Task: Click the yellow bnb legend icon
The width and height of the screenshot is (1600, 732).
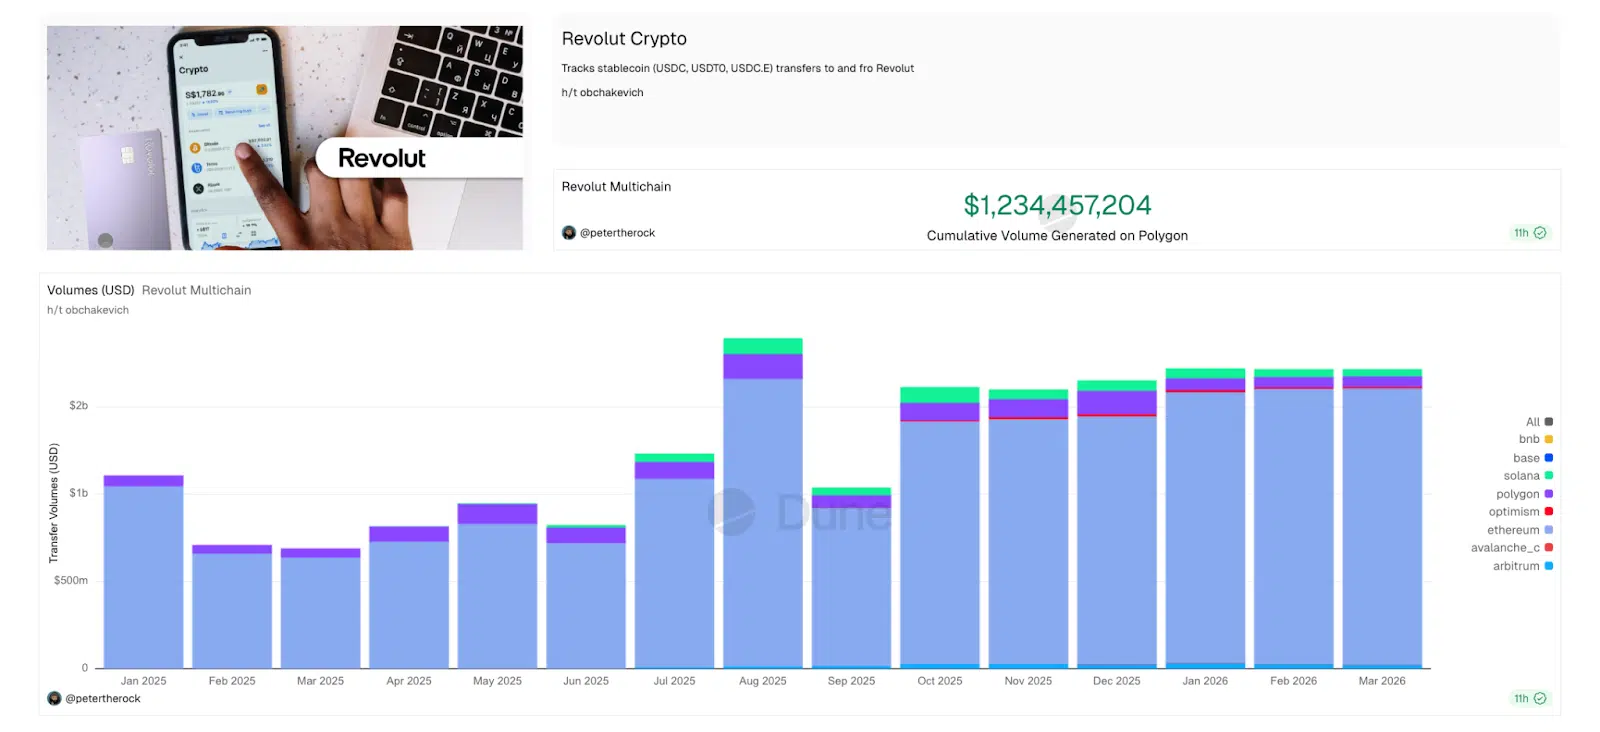Action: coord(1547,439)
